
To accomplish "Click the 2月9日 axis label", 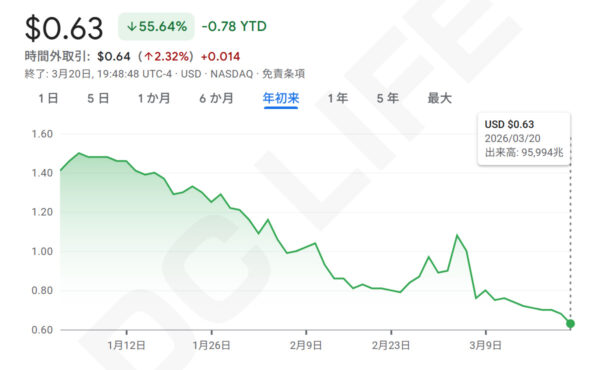I will 306,346.
